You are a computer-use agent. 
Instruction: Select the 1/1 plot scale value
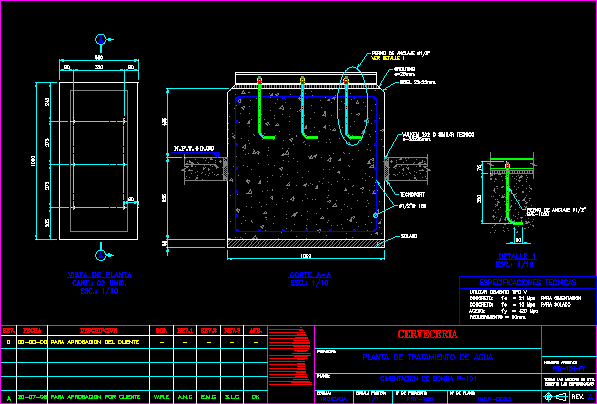[373, 399]
